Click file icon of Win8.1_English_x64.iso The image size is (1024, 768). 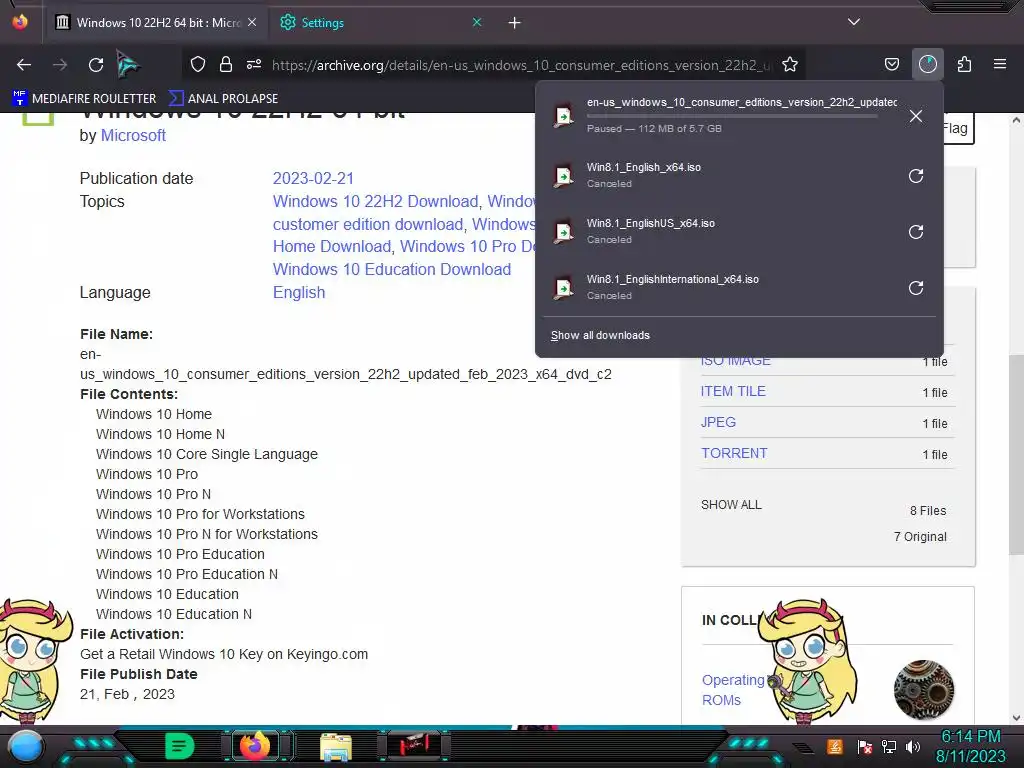[563, 176]
